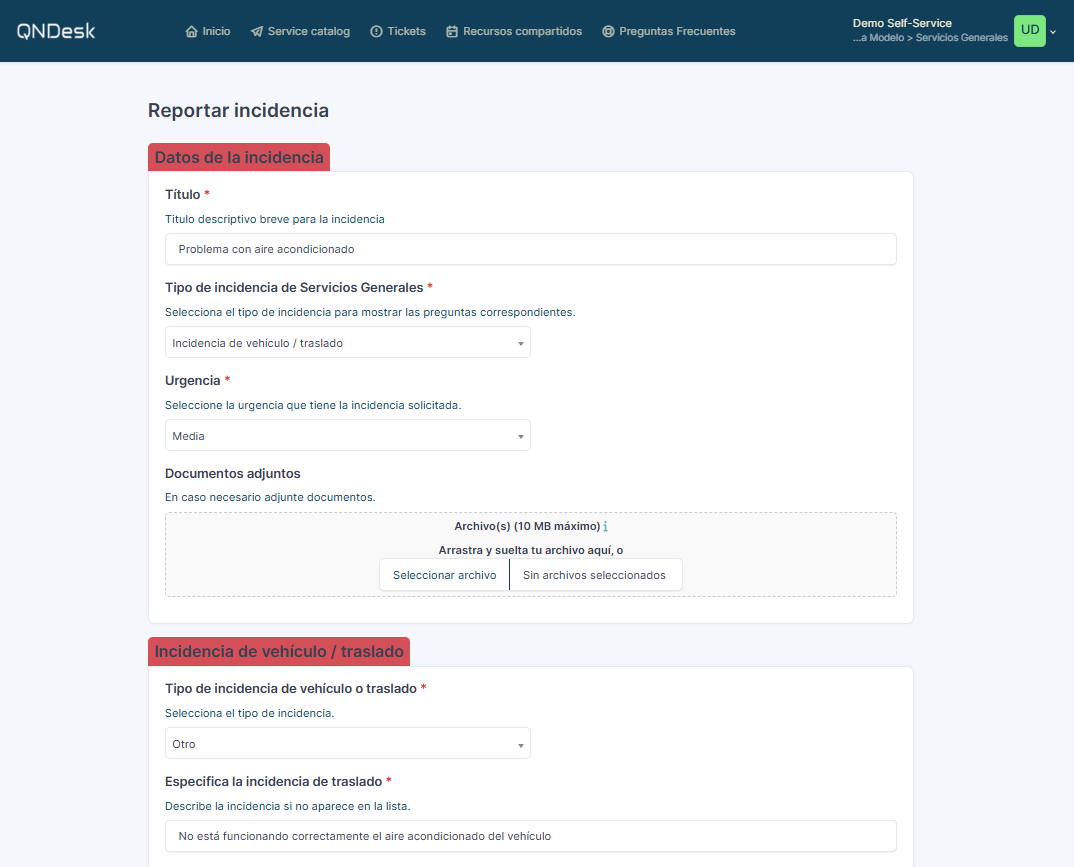Click the Service catalog paper plane icon
The width and height of the screenshot is (1074, 867).
257,32
